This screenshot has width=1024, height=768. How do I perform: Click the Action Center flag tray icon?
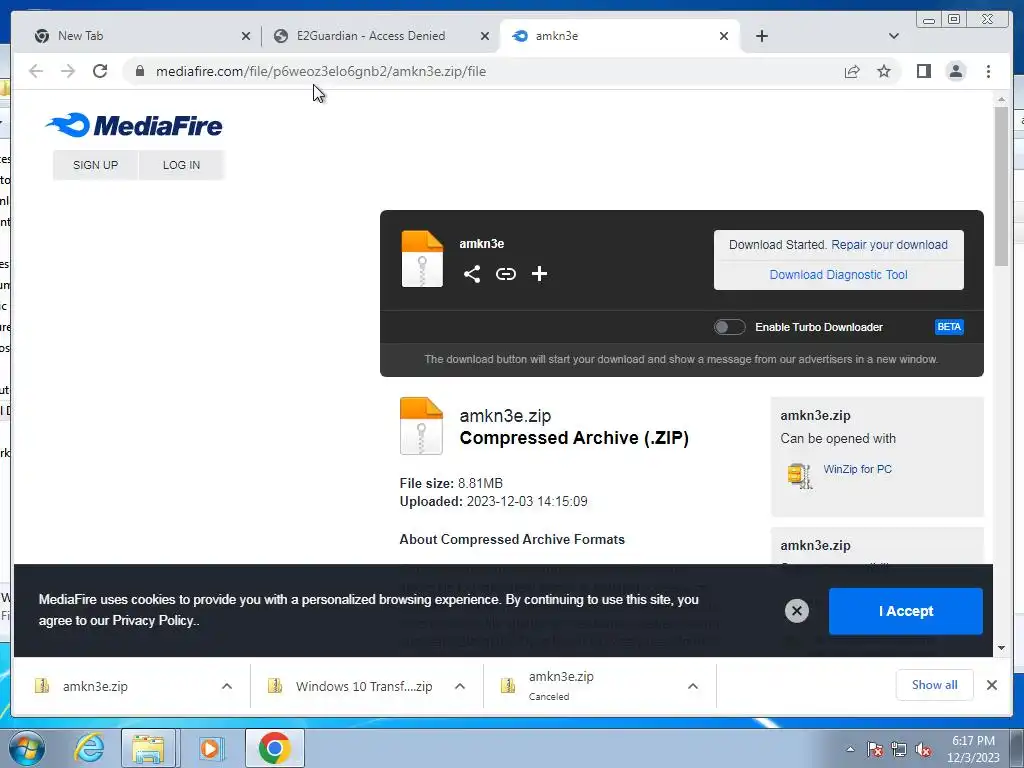click(875, 749)
